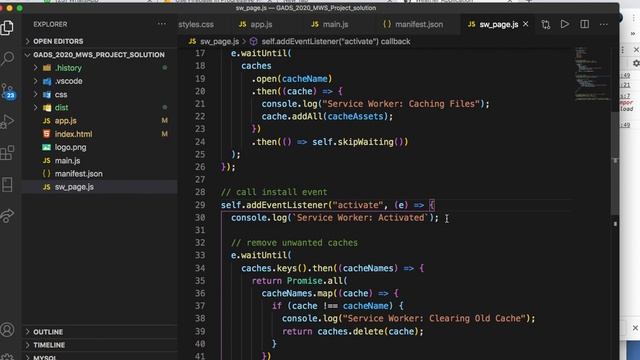640x360 pixels.
Task: Open Source Control view with 23 badge
Action: coord(8,91)
